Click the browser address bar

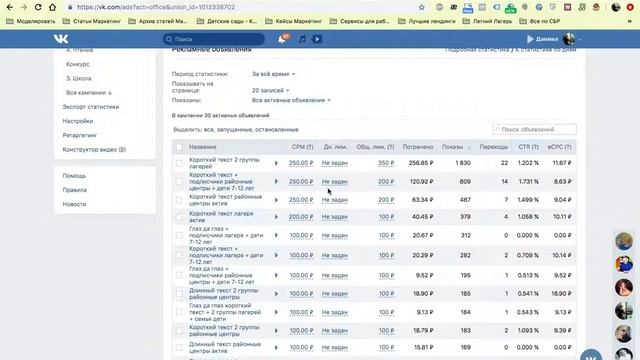(x=241, y=7)
